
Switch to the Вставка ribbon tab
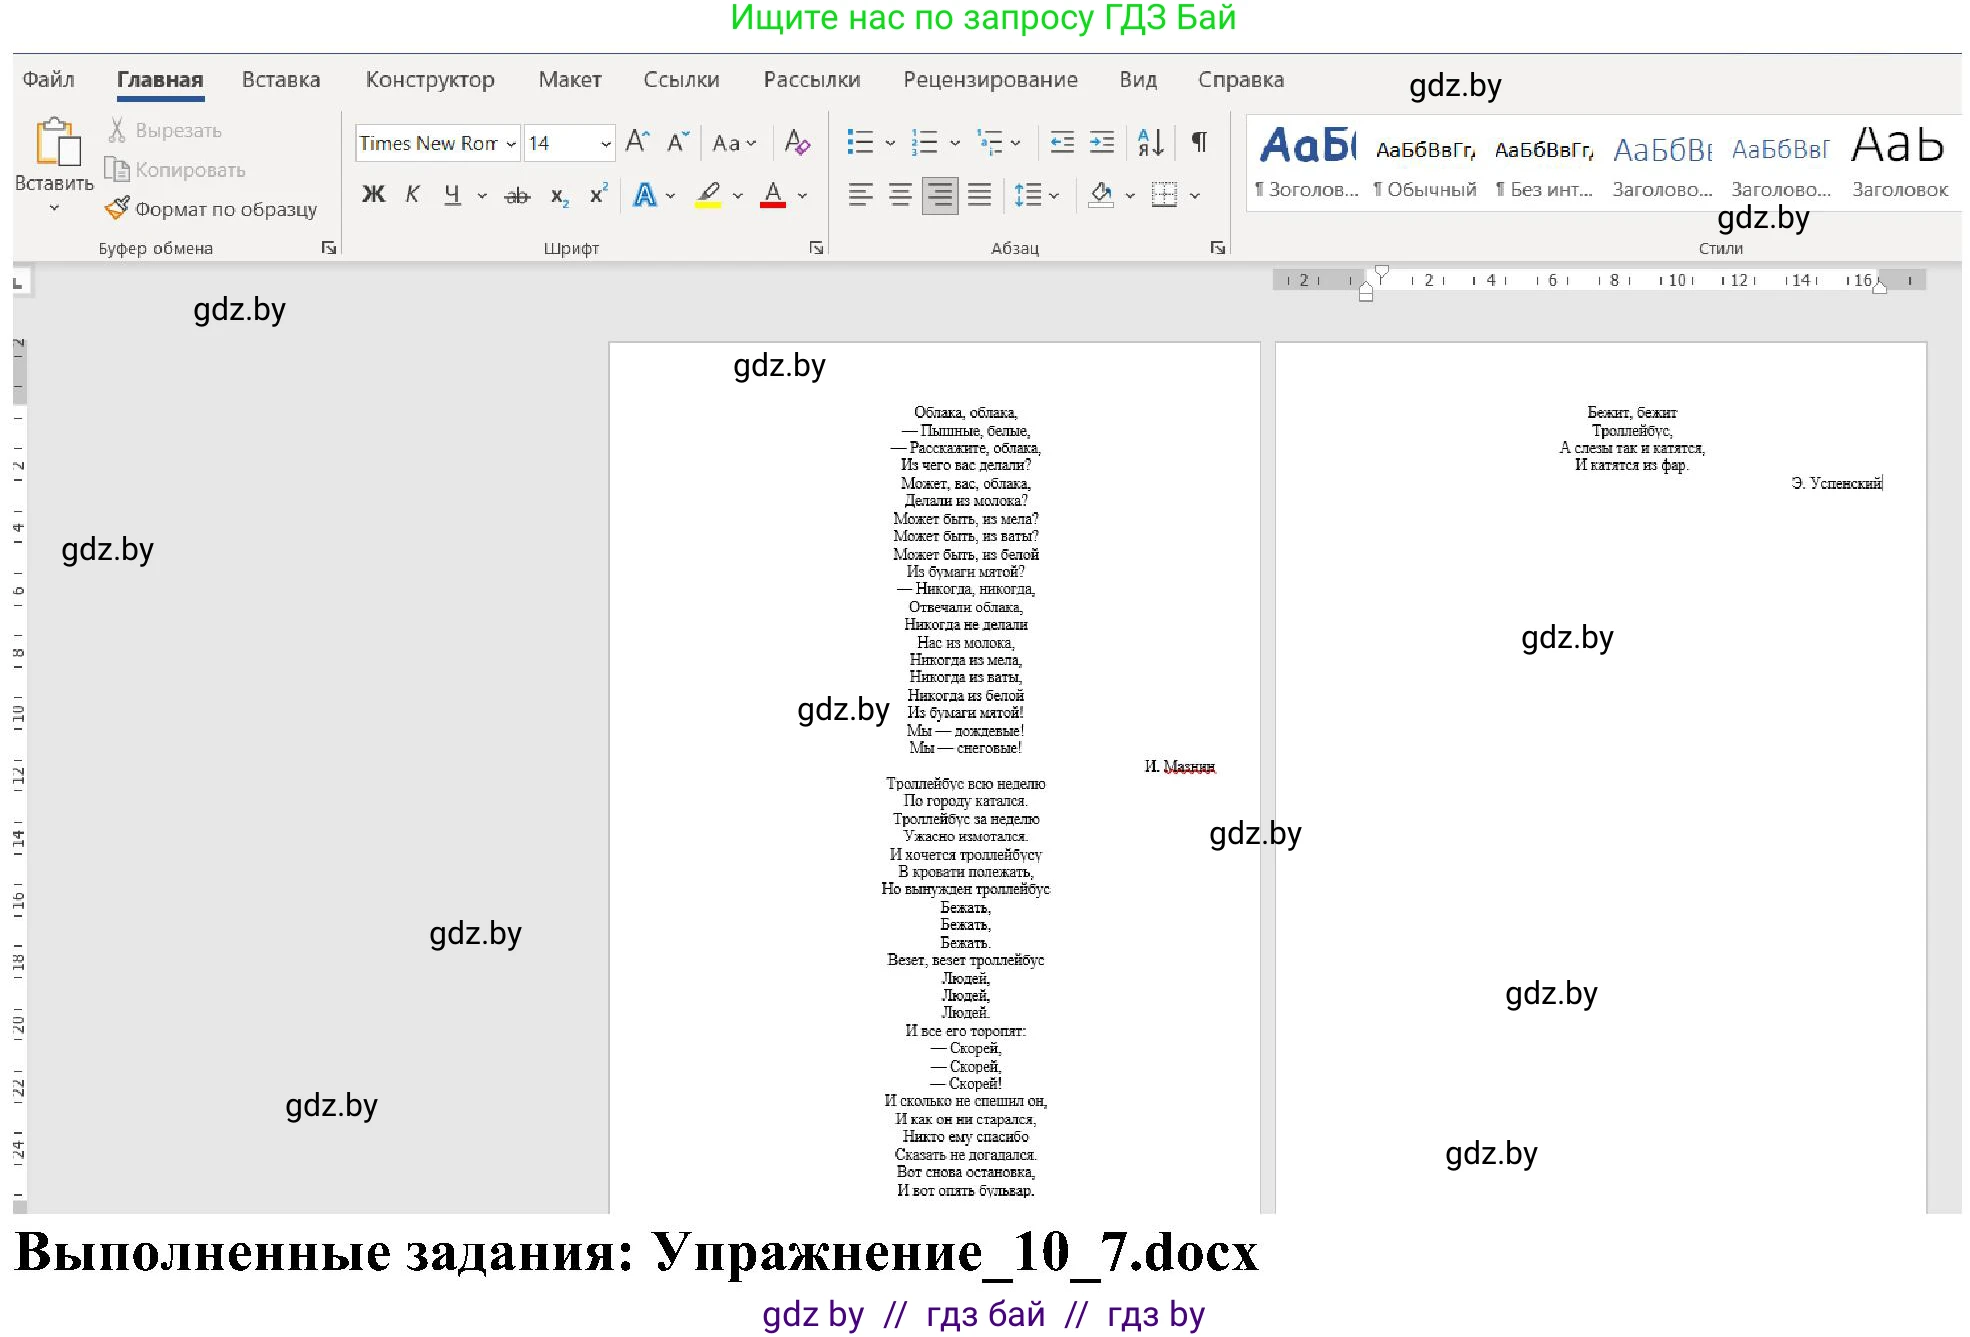pos(280,79)
